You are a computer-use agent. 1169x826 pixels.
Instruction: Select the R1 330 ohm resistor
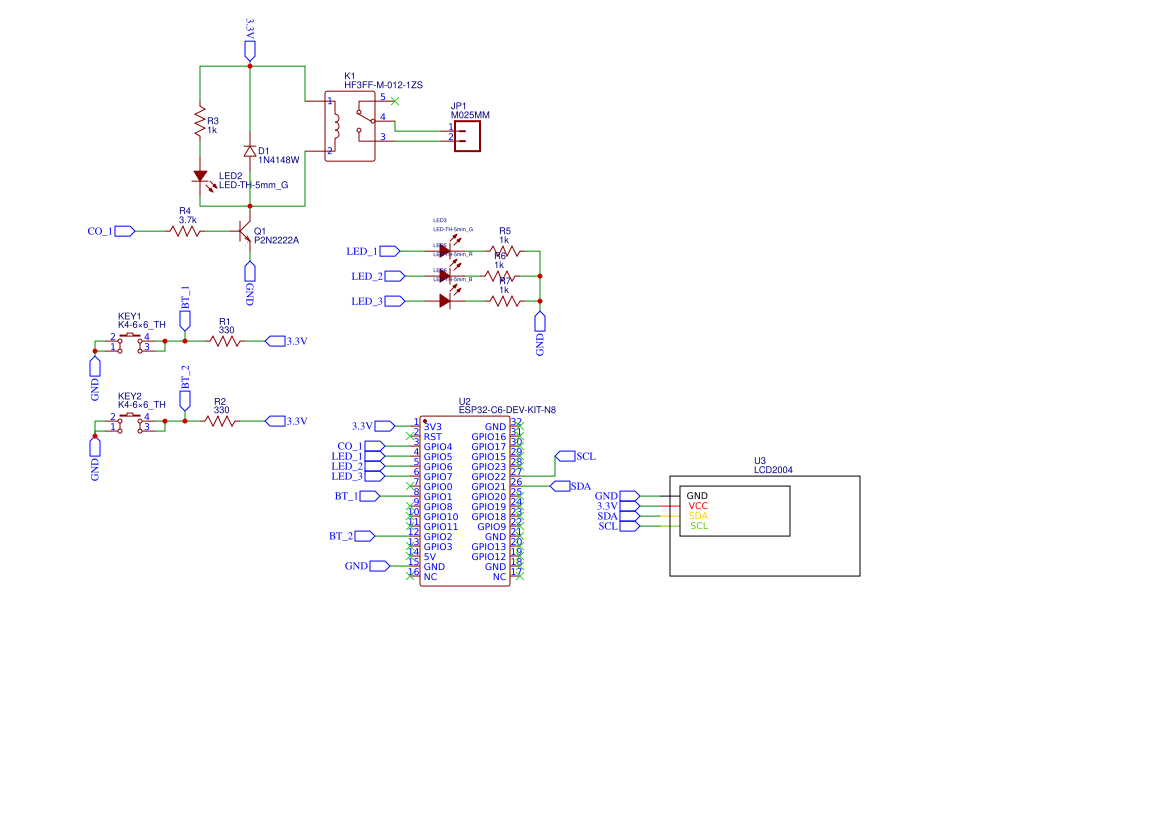(x=225, y=341)
